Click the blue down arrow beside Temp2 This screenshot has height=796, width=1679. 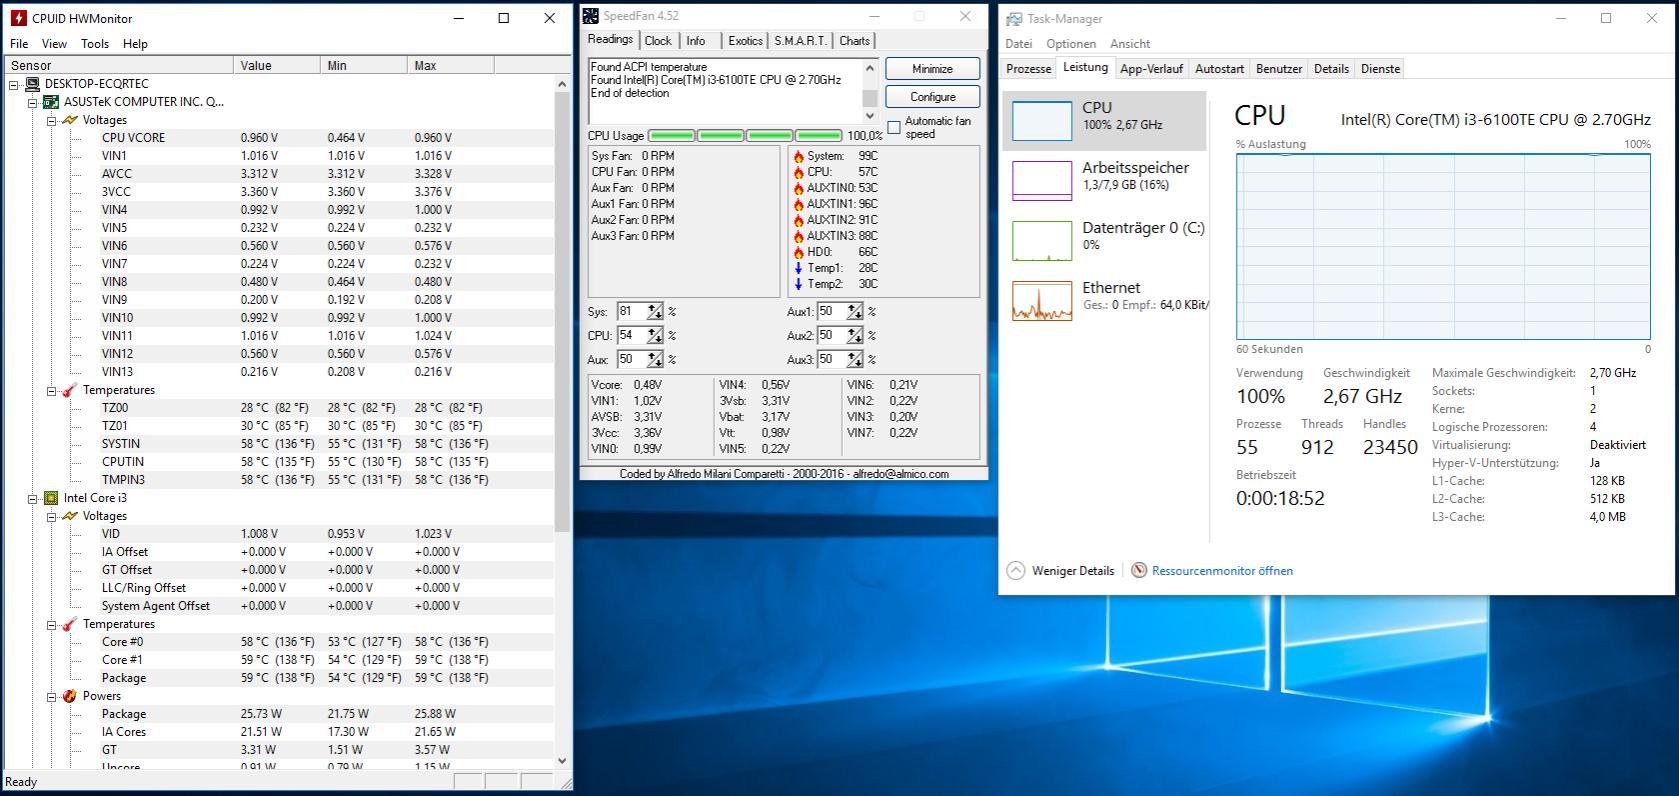pyautogui.click(x=798, y=284)
